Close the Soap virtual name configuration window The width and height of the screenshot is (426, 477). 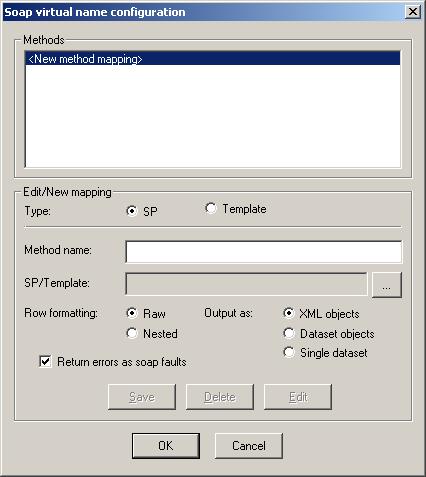click(413, 12)
